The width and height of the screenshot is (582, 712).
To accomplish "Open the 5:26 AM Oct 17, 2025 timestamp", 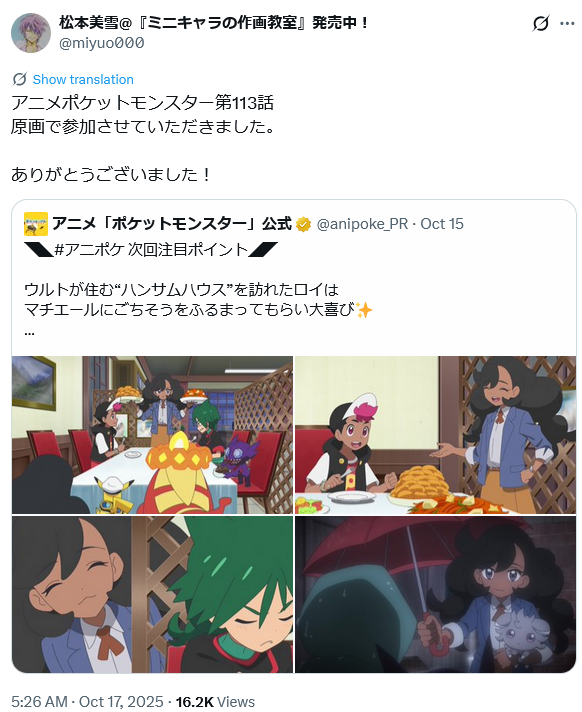I will tap(87, 702).
